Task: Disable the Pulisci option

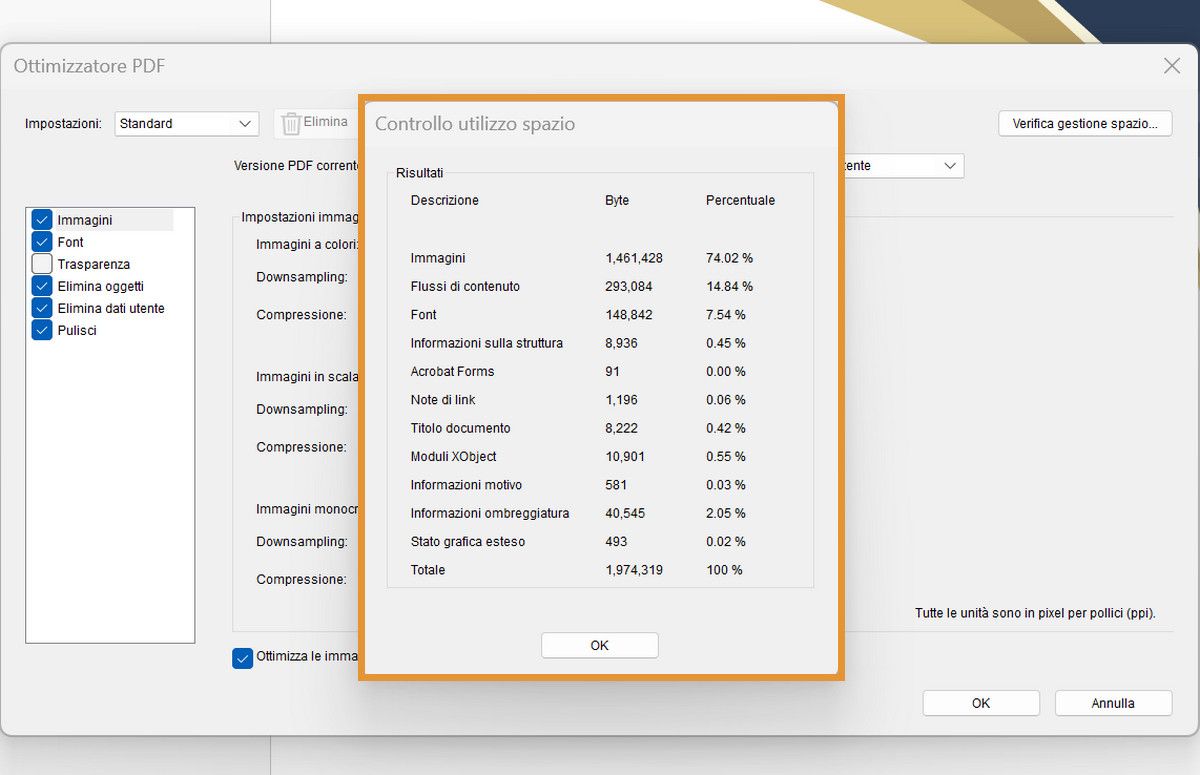Action: pyautogui.click(x=41, y=330)
